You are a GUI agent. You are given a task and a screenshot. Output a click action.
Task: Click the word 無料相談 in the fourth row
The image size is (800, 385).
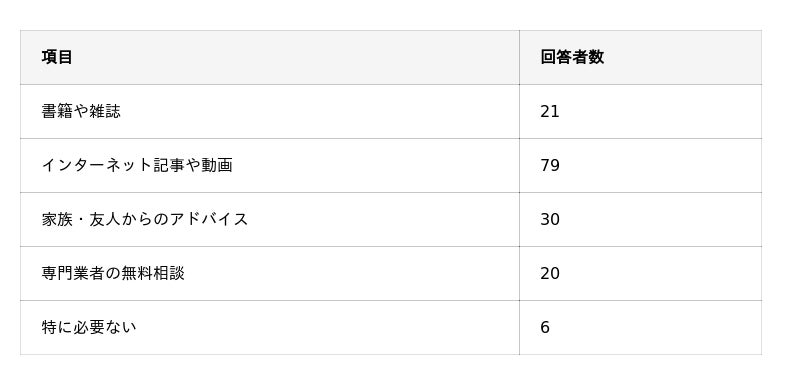click(x=153, y=273)
